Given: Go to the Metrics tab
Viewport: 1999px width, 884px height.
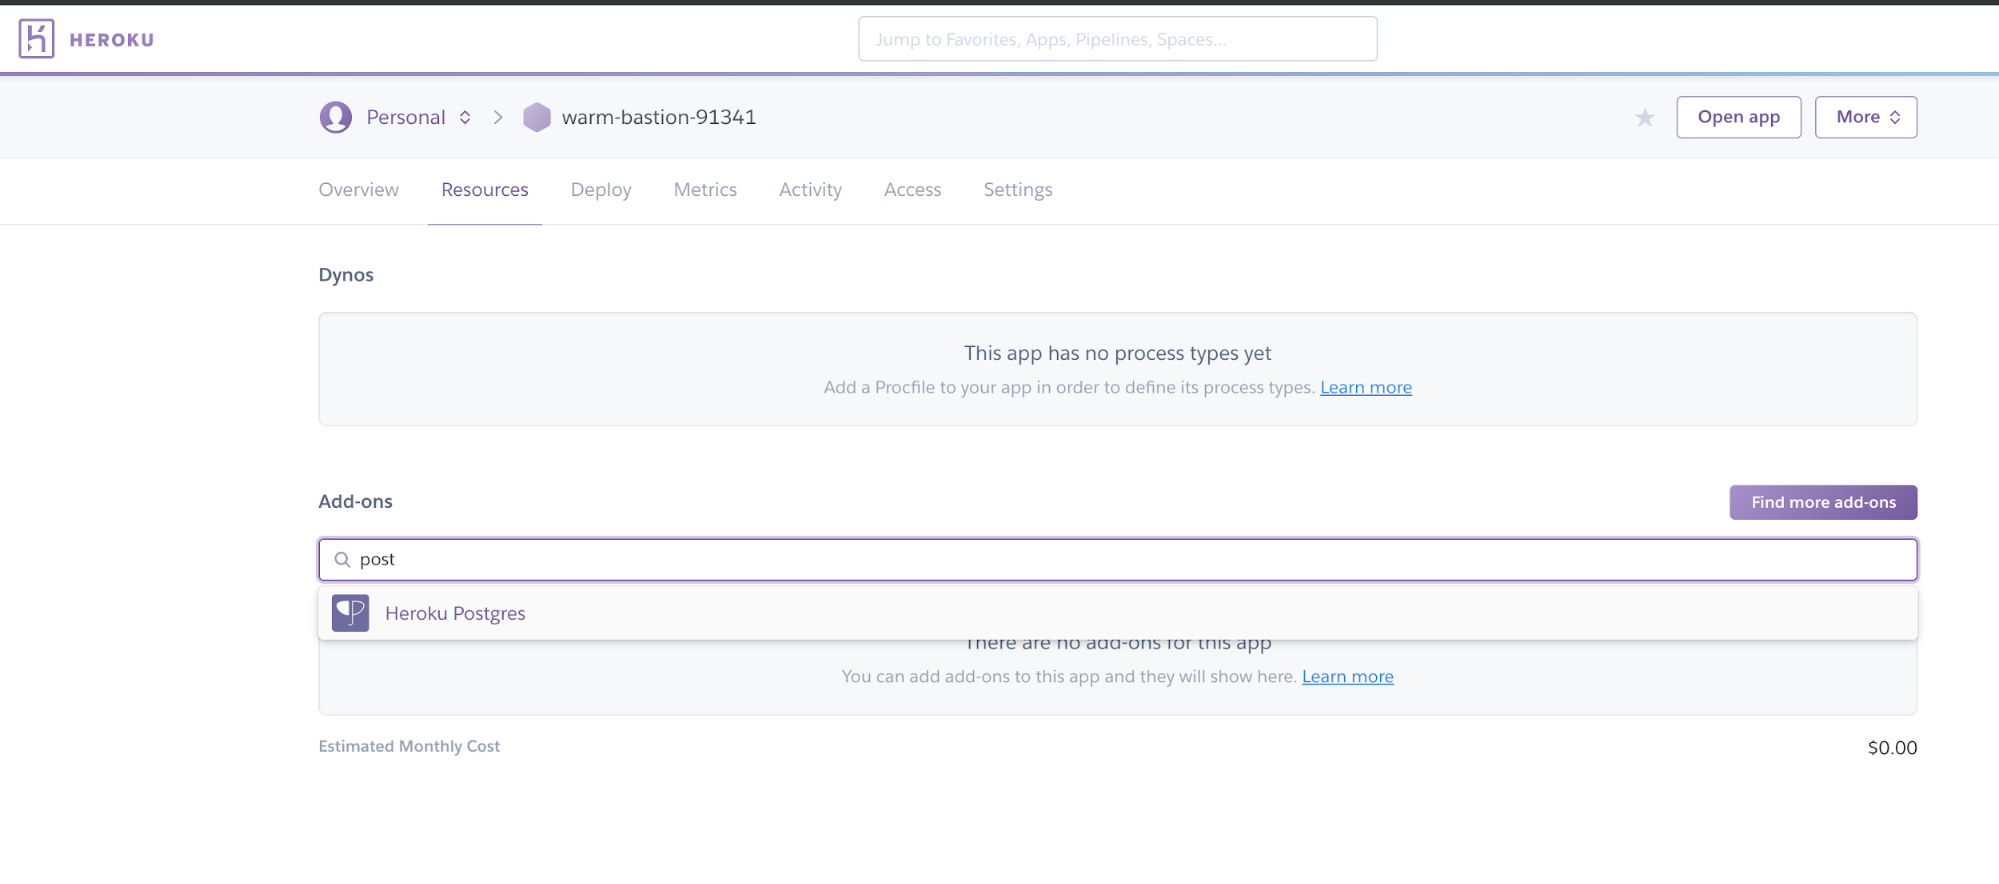Looking at the screenshot, I should pyautogui.click(x=705, y=190).
